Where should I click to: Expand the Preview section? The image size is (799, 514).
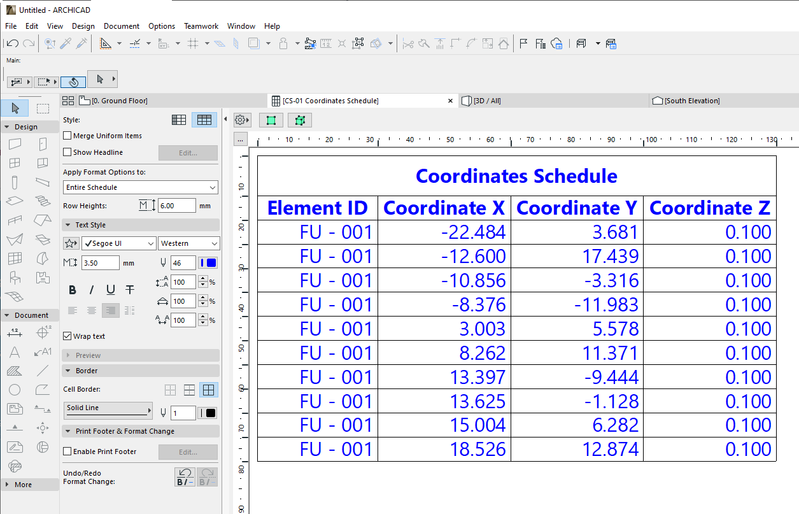pyautogui.click(x=88, y=355)
